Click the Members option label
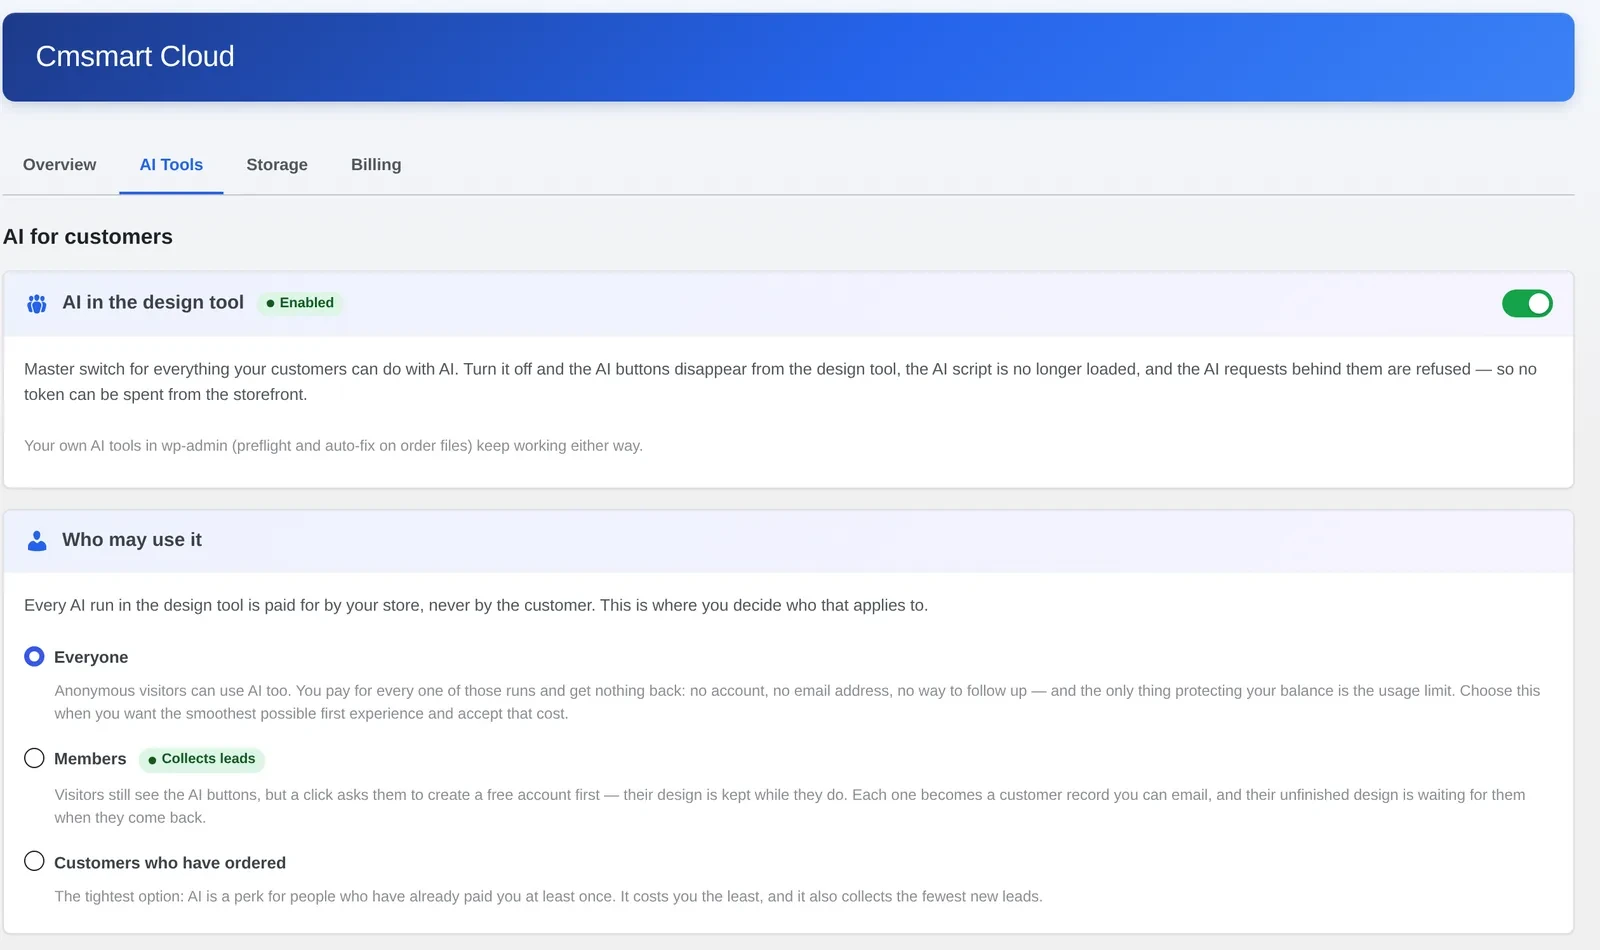The height and width of the screenshot is (950, 1600). pyautogui.click(x=90, y=759)
